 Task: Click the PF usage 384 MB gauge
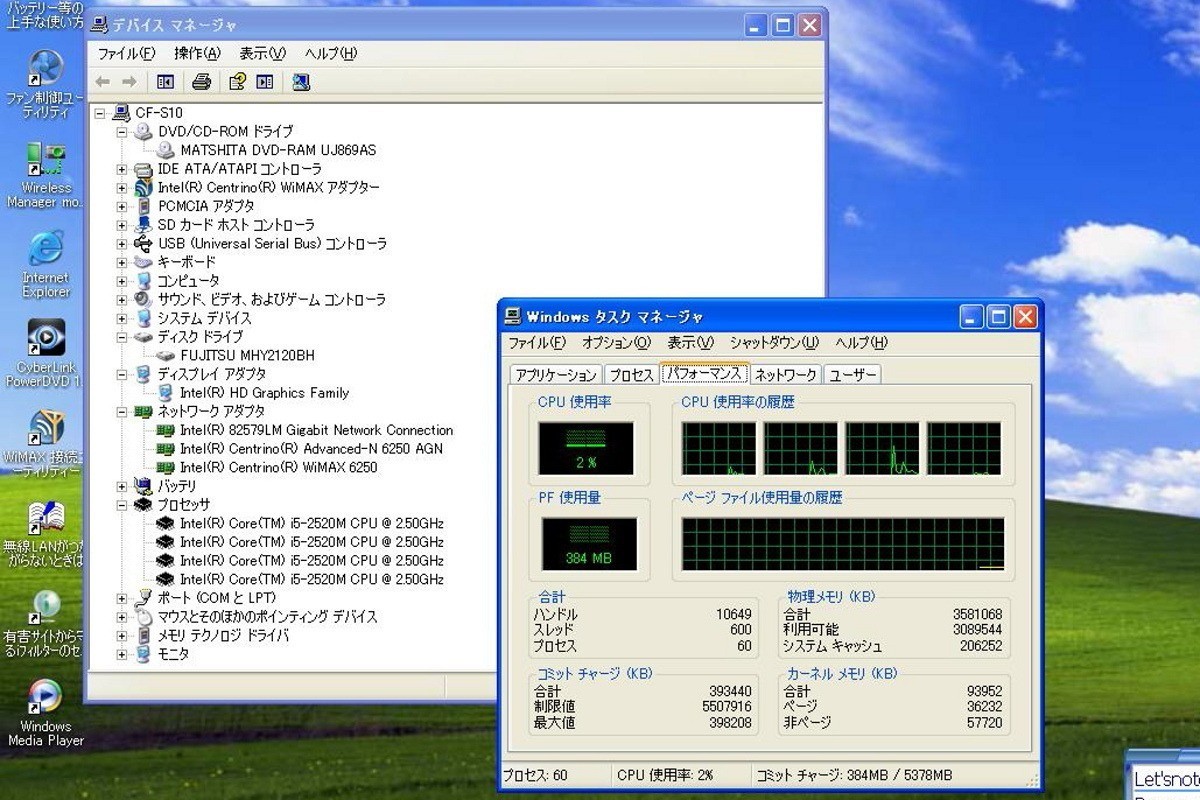[588, 544]
